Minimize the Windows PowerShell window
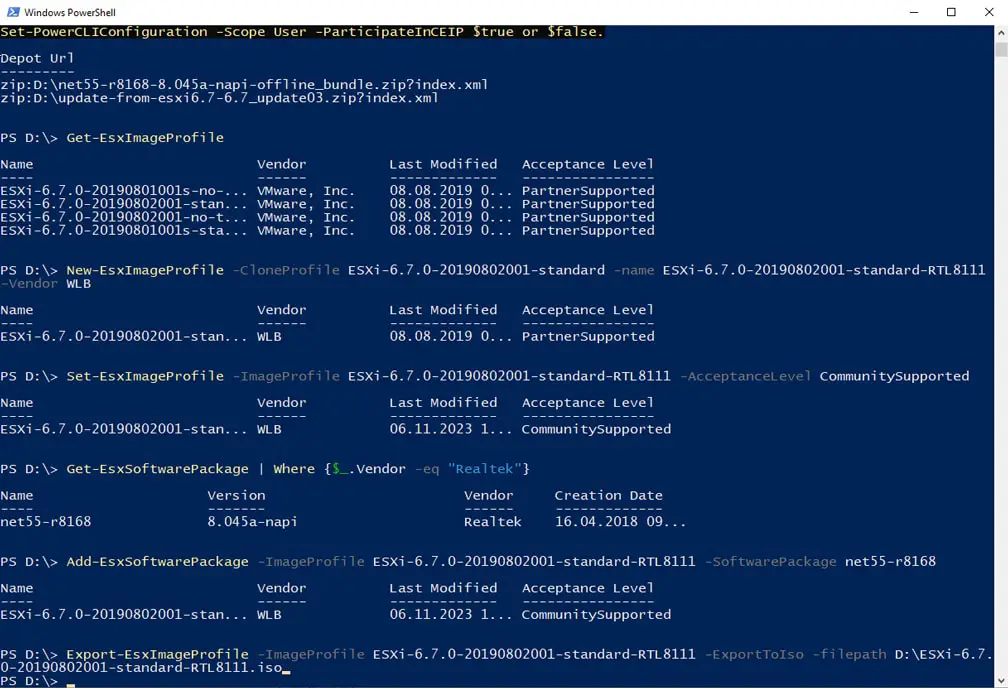 point(914,12)
